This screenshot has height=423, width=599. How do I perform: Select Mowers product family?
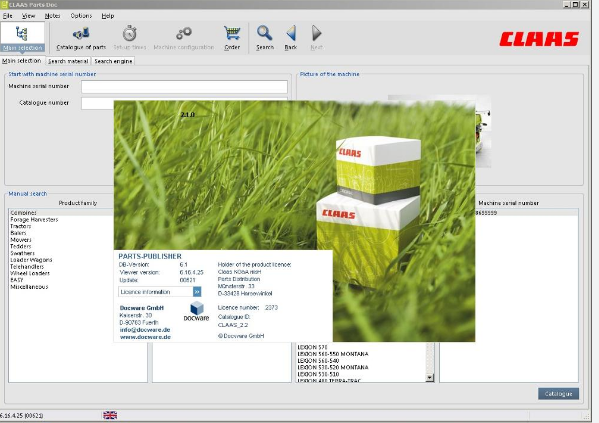21,240
